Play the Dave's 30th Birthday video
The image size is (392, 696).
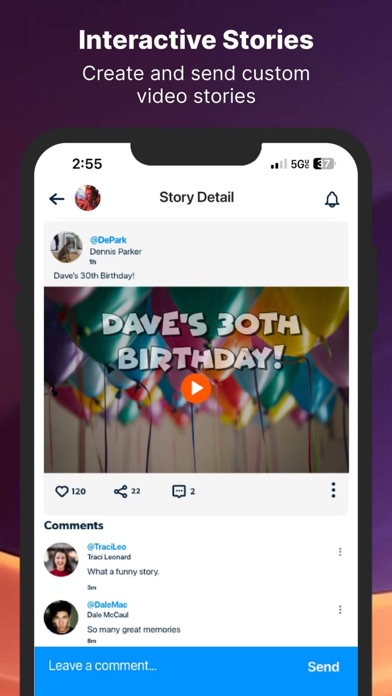[196, 388]
